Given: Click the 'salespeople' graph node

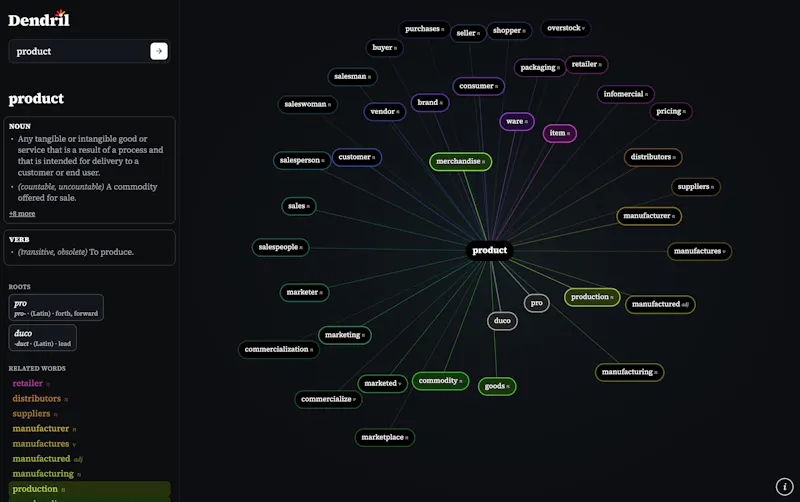Looking at the screenshot, I should (280, 247).
